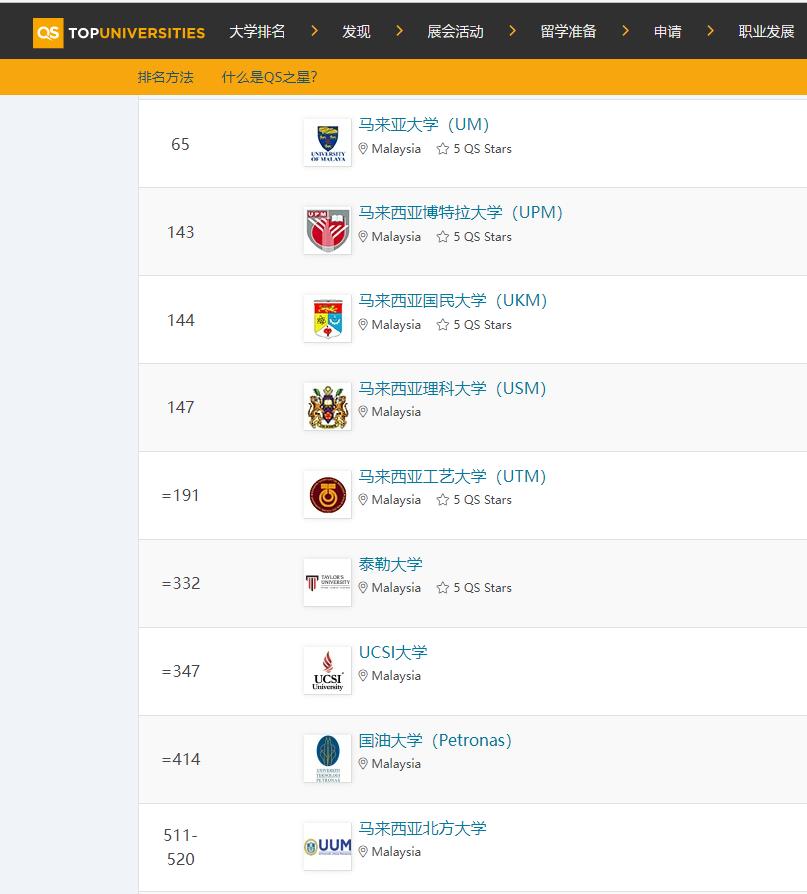Open the 排名方法 tab
The image size is (807, 894).
(165, 77)
